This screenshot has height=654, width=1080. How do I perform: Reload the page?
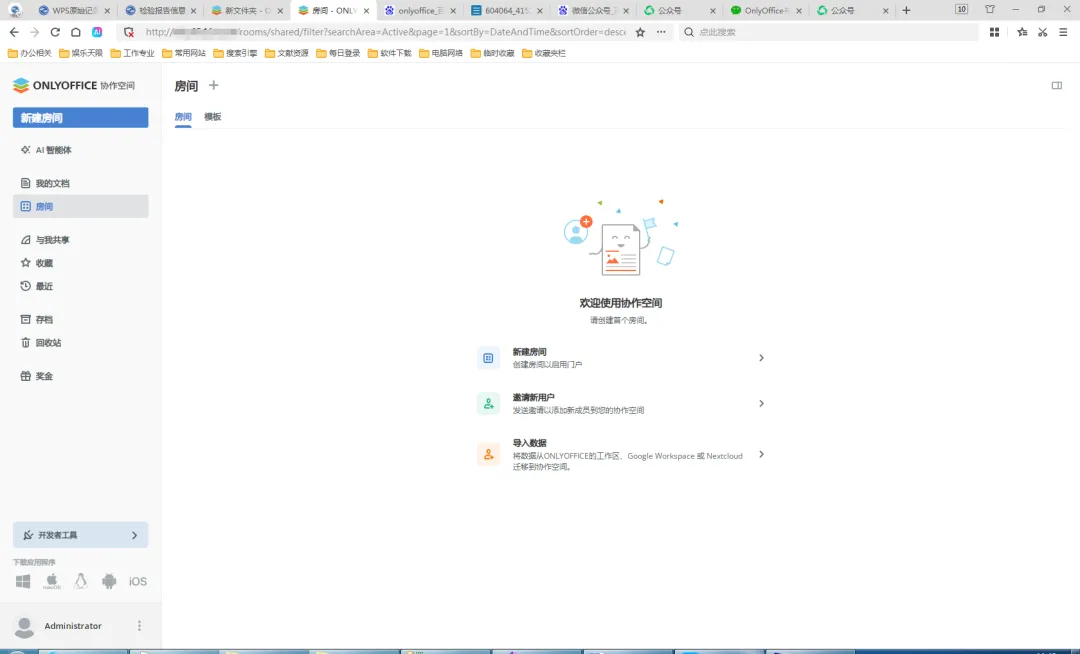click(55, 32)
